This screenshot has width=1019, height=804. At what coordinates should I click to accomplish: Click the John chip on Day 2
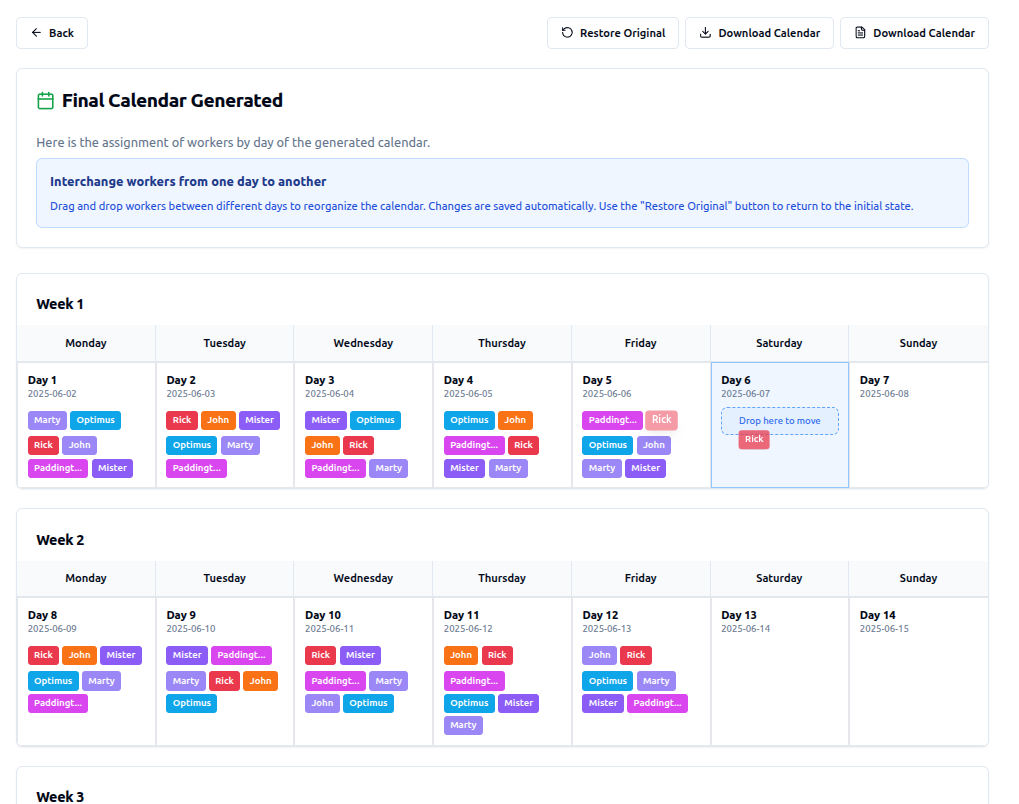coord(218,420)
